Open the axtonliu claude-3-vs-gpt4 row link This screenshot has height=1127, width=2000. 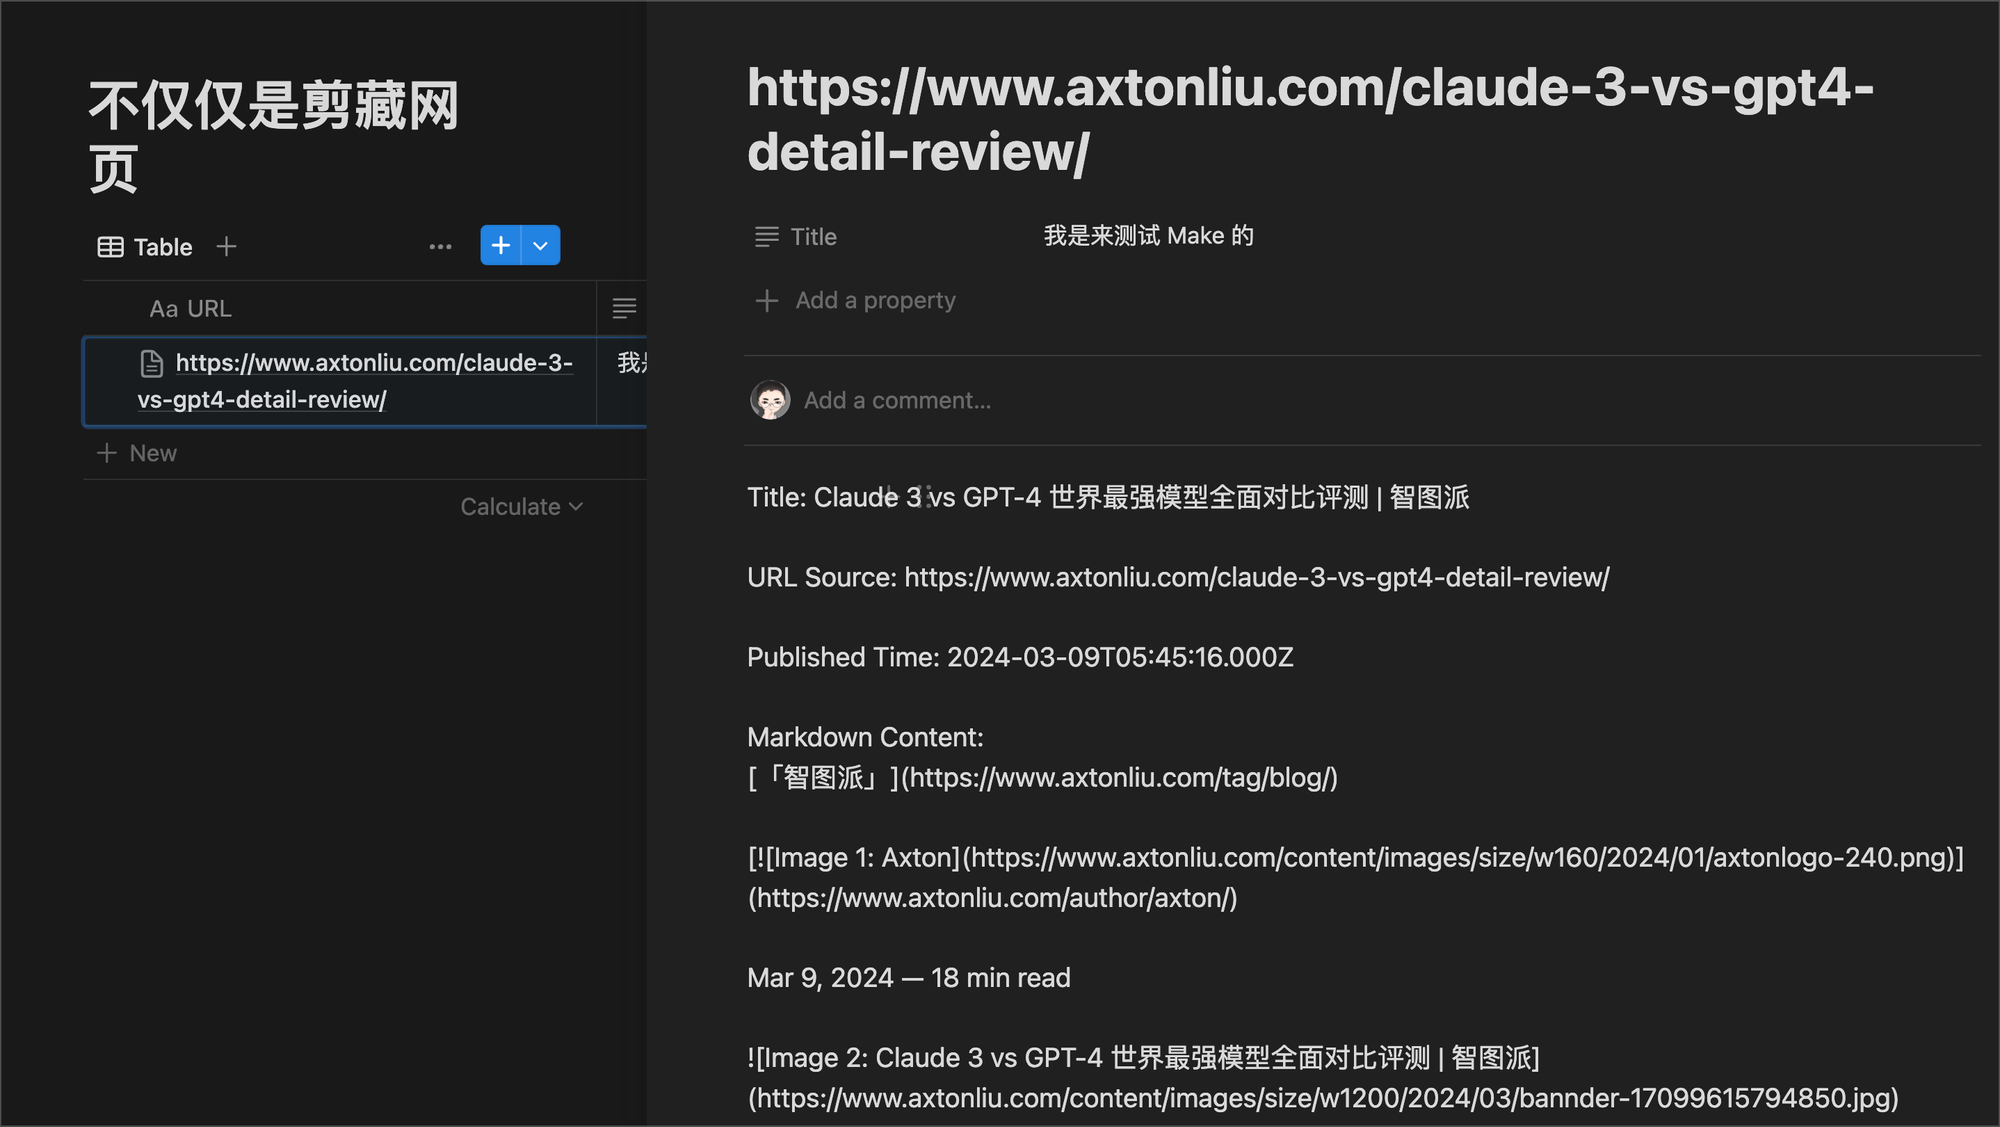[x=374, y=364]
